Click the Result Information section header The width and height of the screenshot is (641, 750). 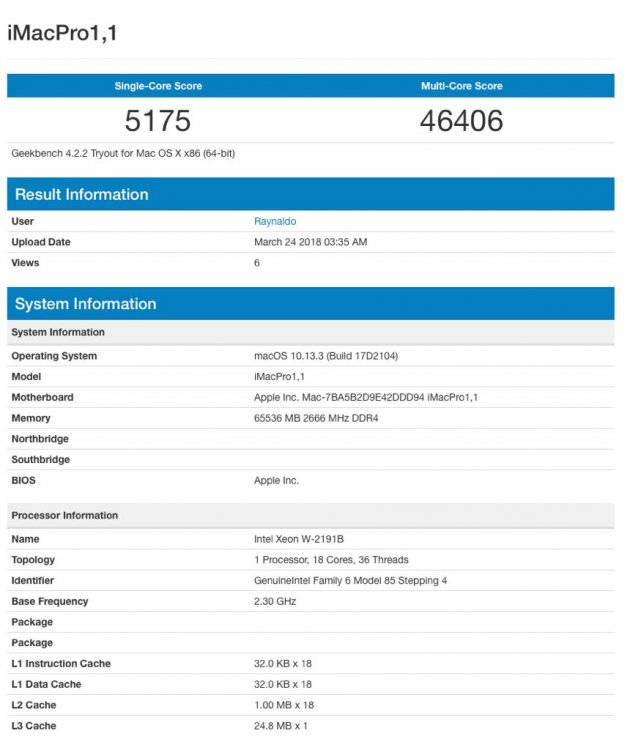coord(310,194)
